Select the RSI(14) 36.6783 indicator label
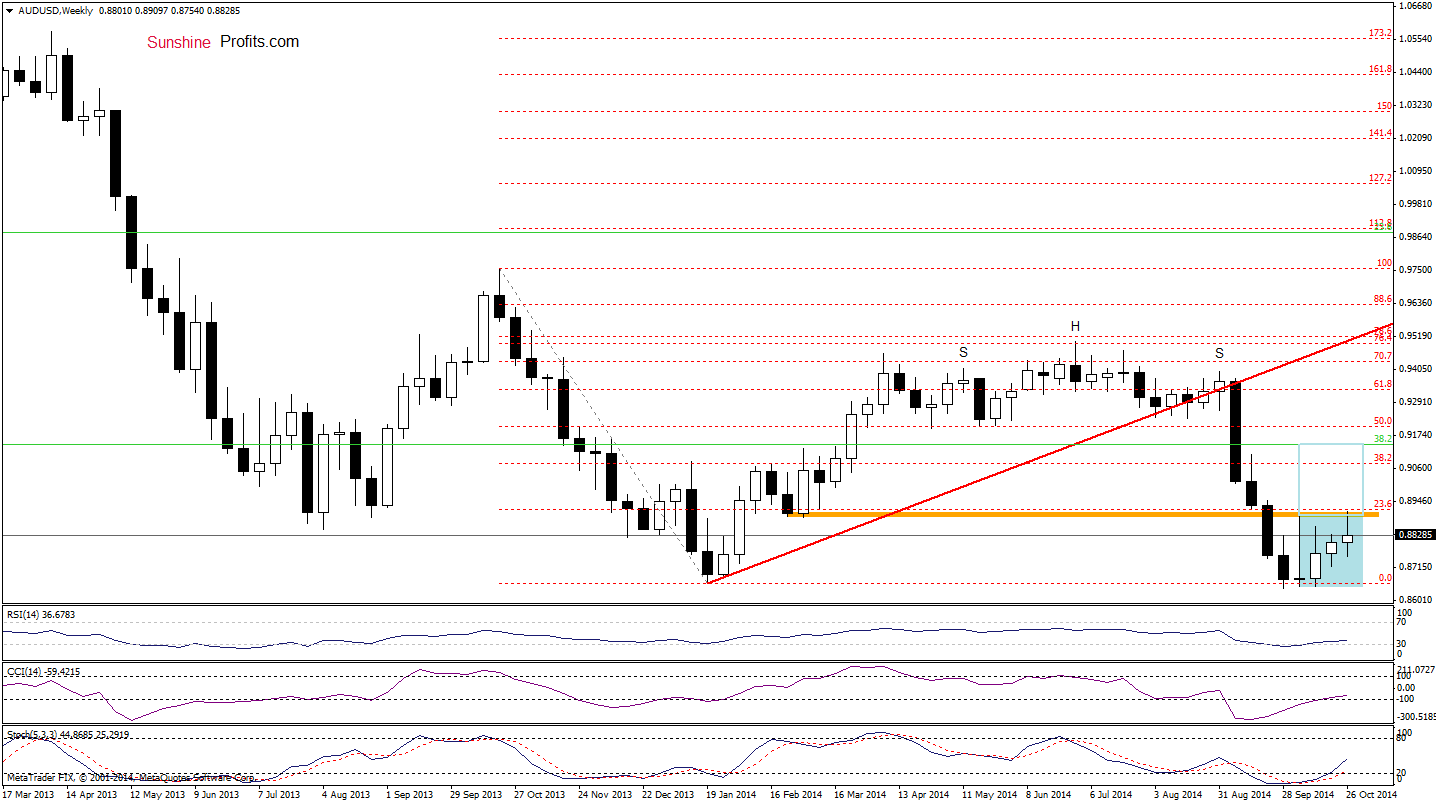 pos(43,615)
